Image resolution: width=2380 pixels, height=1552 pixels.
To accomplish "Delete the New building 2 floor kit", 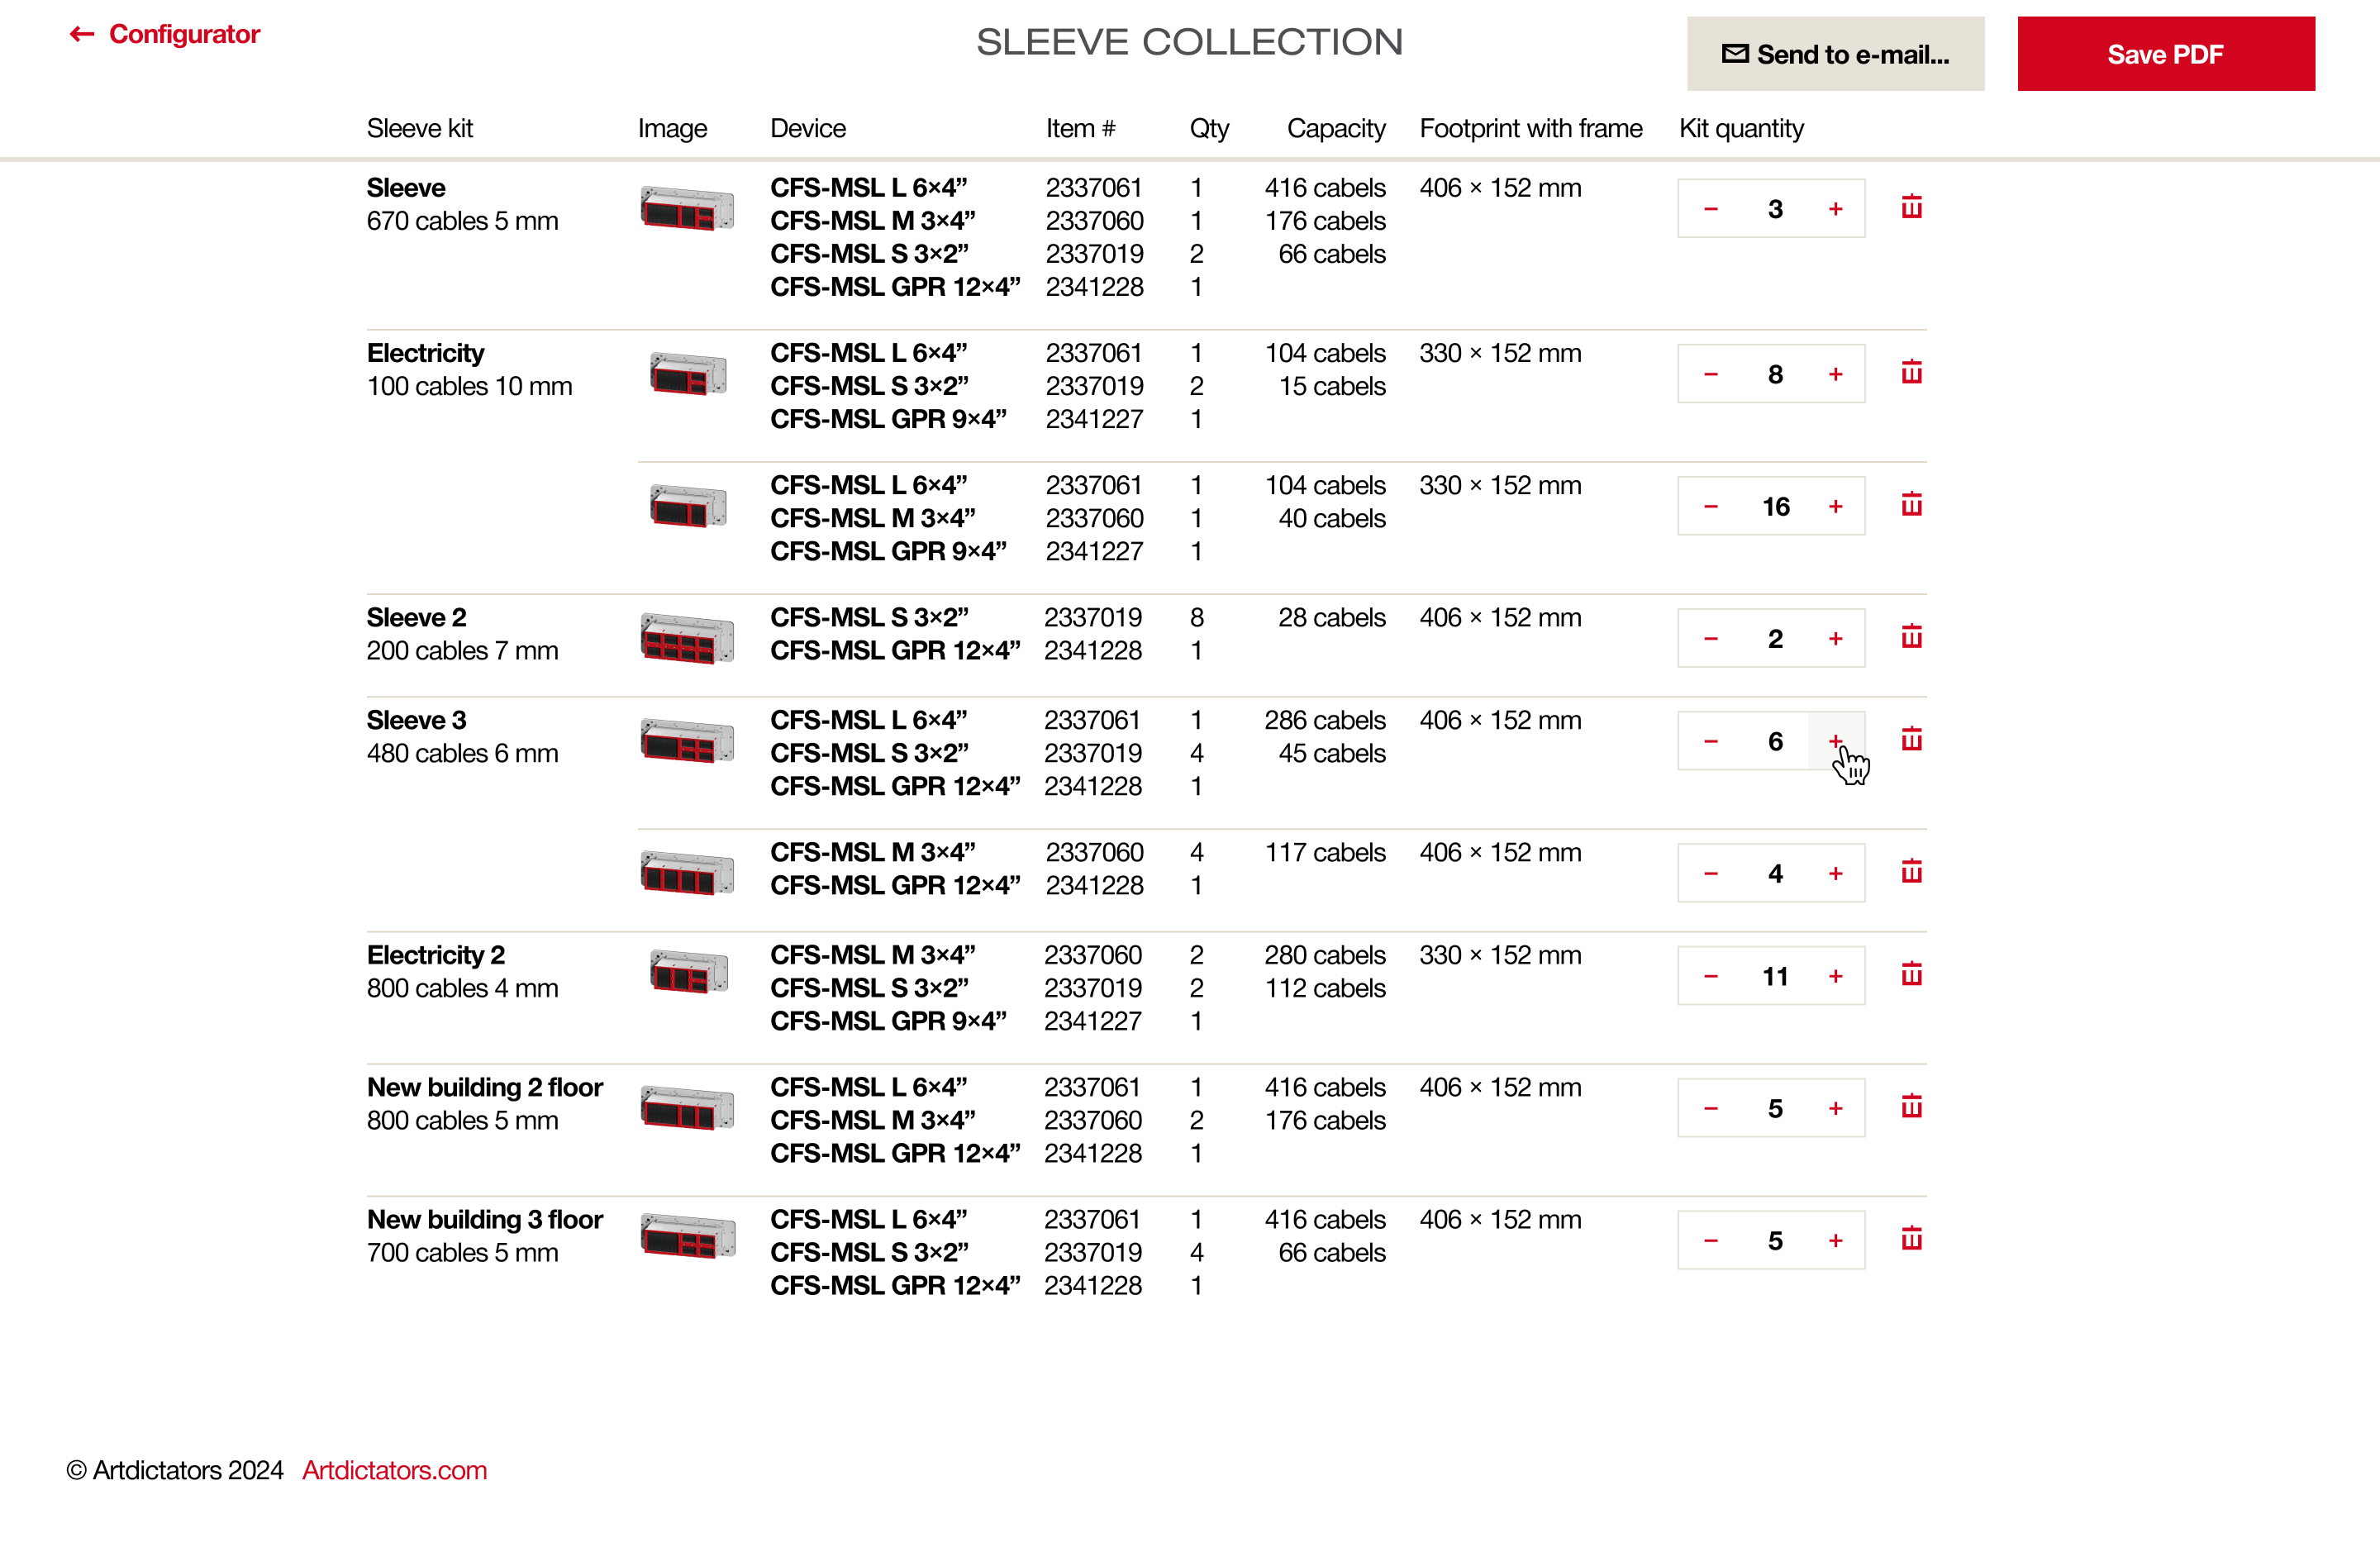I will pyautogui.click(x=1911, y=1107).
